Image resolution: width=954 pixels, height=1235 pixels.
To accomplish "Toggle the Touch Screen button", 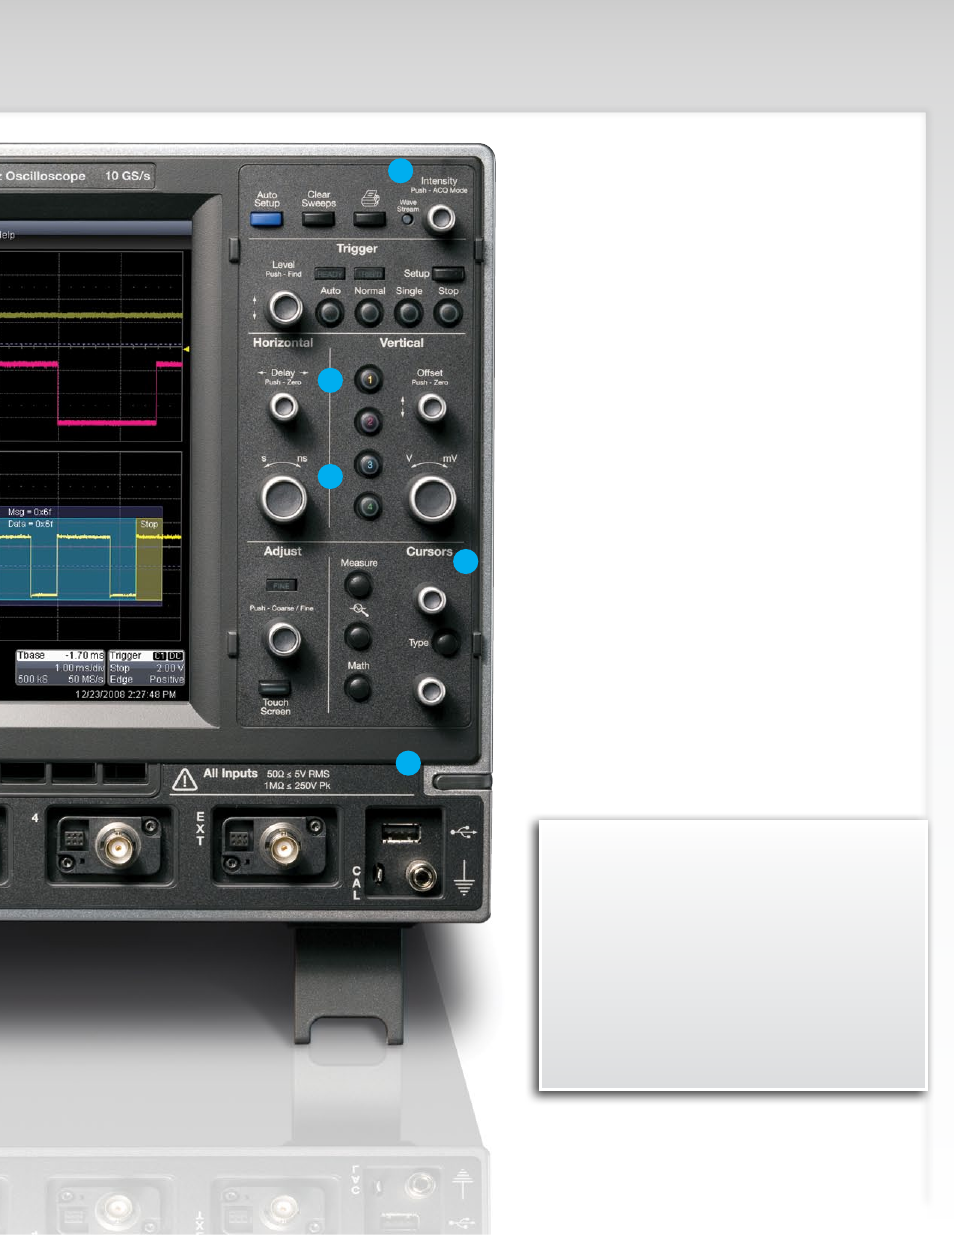I will coord(274,688).
